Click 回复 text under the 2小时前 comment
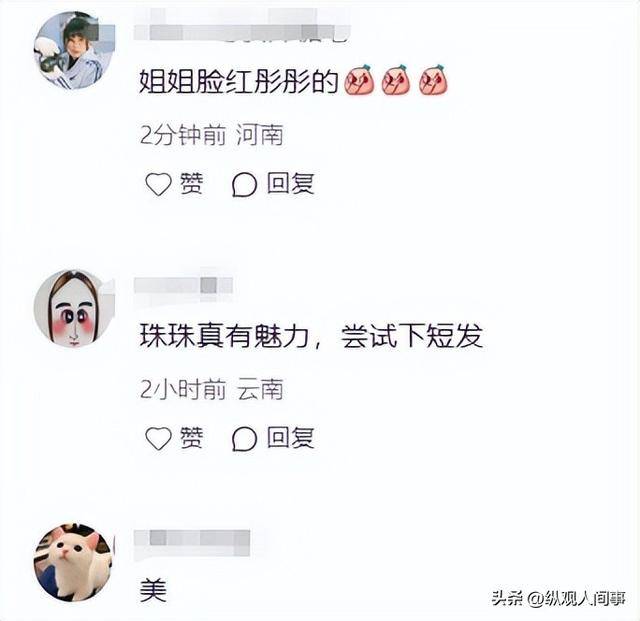The height and width of the screenshot is (621, 640). point(291,438)
